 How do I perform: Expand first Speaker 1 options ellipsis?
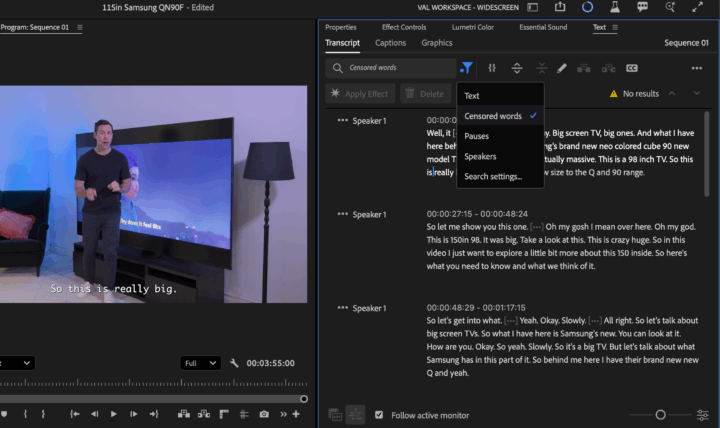[343, 121]
